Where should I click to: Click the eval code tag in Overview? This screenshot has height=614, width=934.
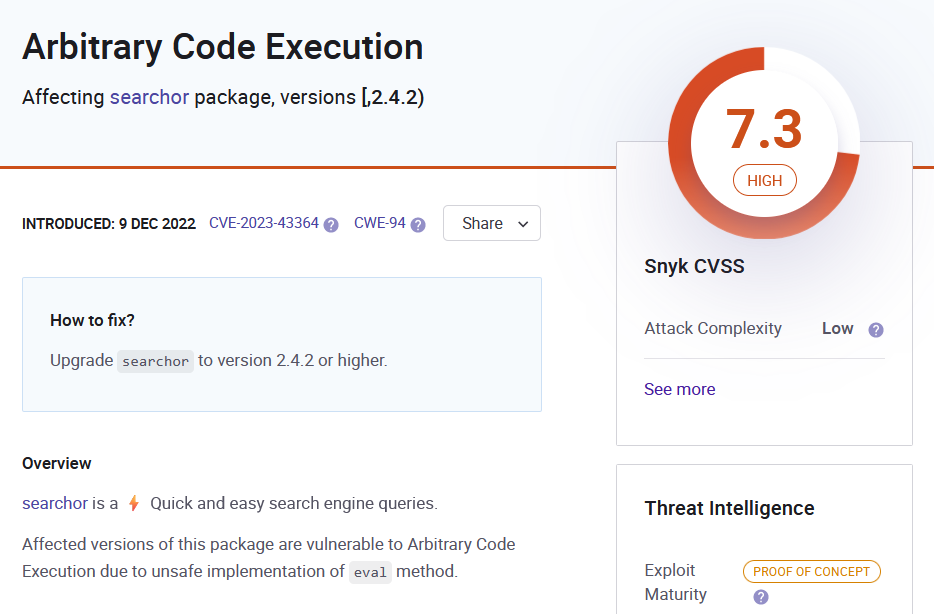pyautogui.click(x=371, y=572)
